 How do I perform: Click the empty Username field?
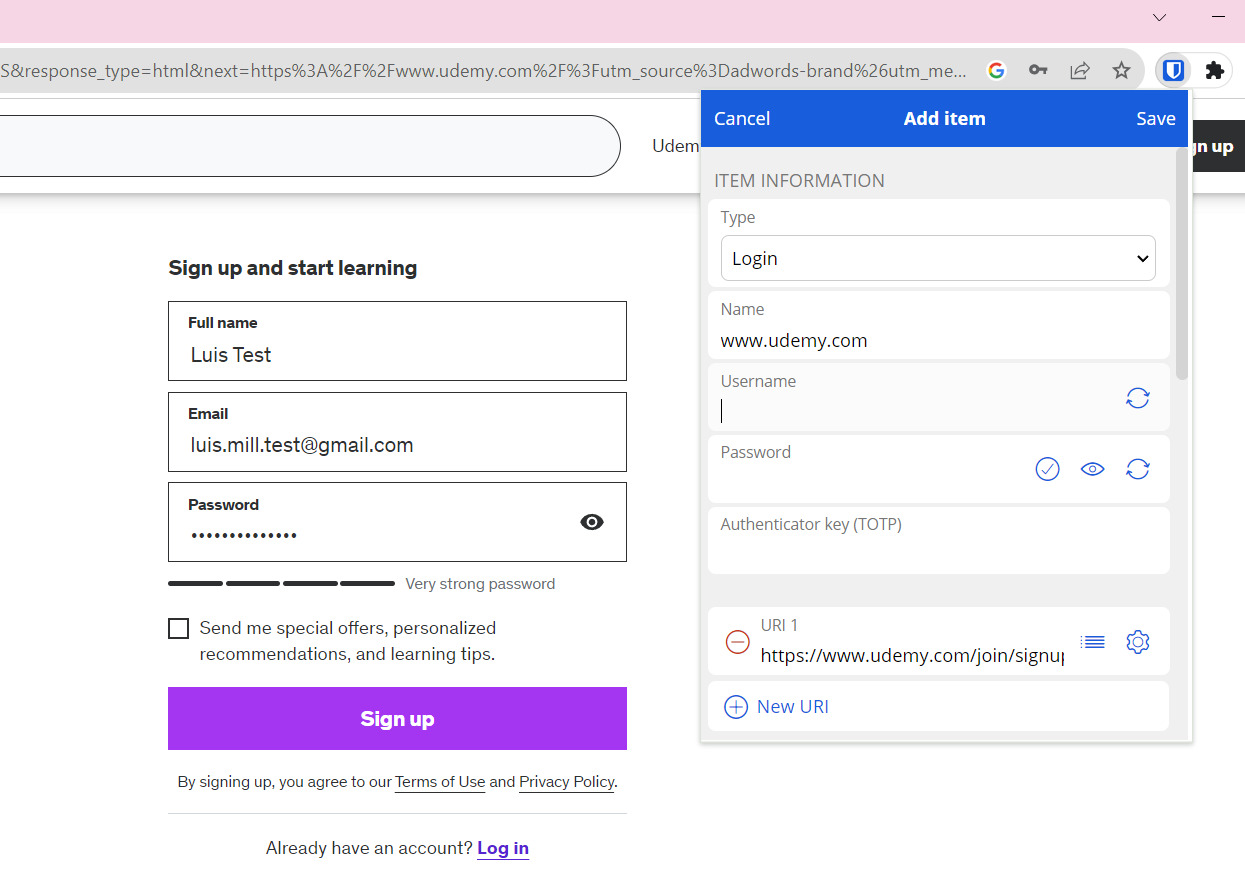click(x=900, y=410)
